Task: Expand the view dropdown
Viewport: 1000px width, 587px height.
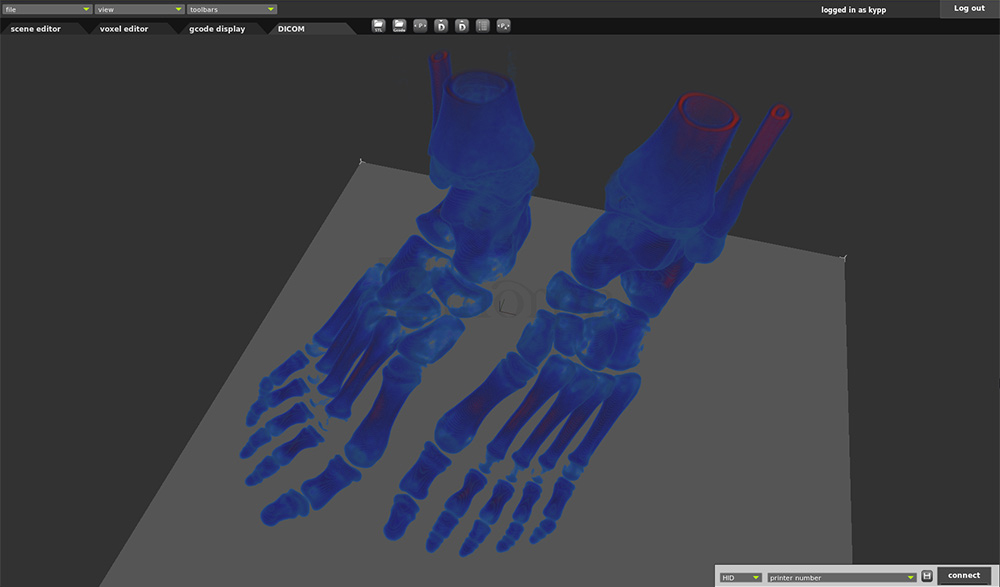Action: click(139, 9)
